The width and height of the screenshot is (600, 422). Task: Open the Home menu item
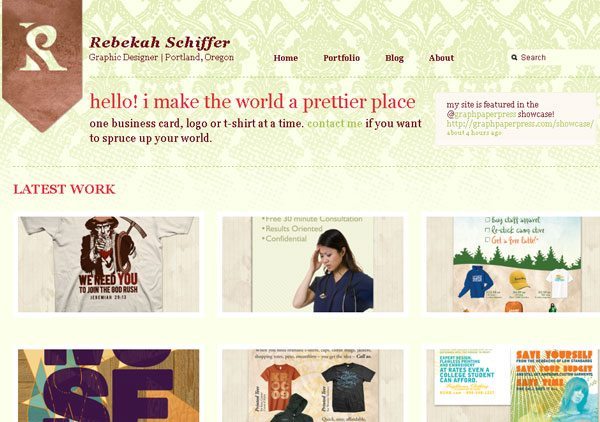pyautogui.click(x=285, y=58)
